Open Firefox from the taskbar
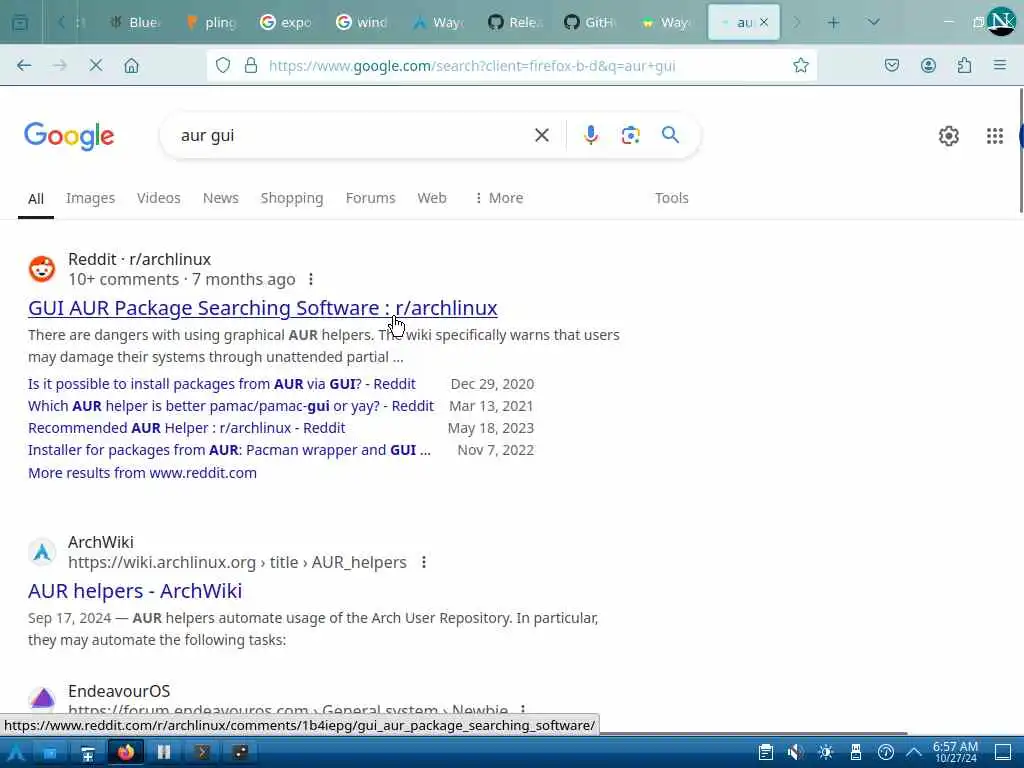 (126, 752)
